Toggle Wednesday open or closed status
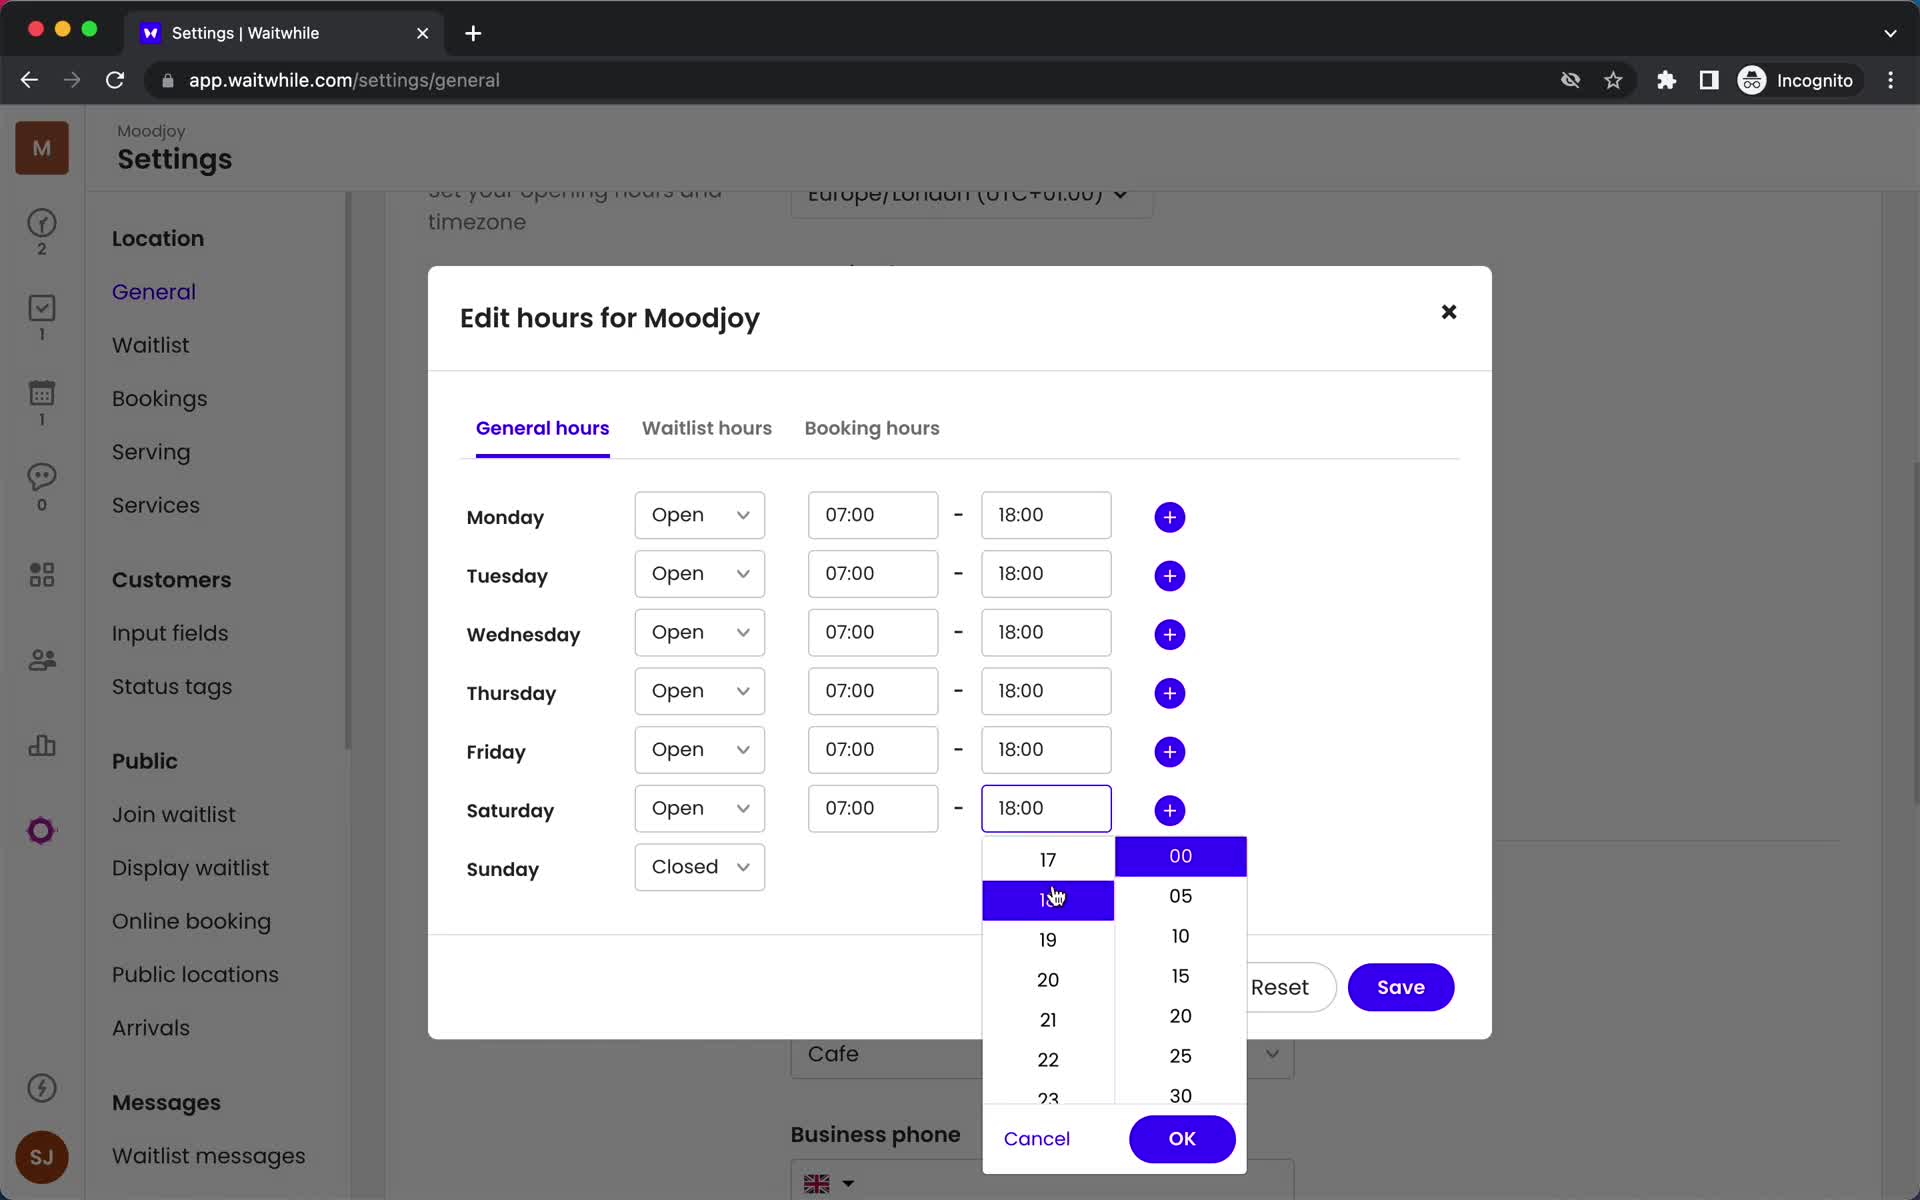The width and height of the screenshot is (1920, 1200). click(x=699, y=632)
